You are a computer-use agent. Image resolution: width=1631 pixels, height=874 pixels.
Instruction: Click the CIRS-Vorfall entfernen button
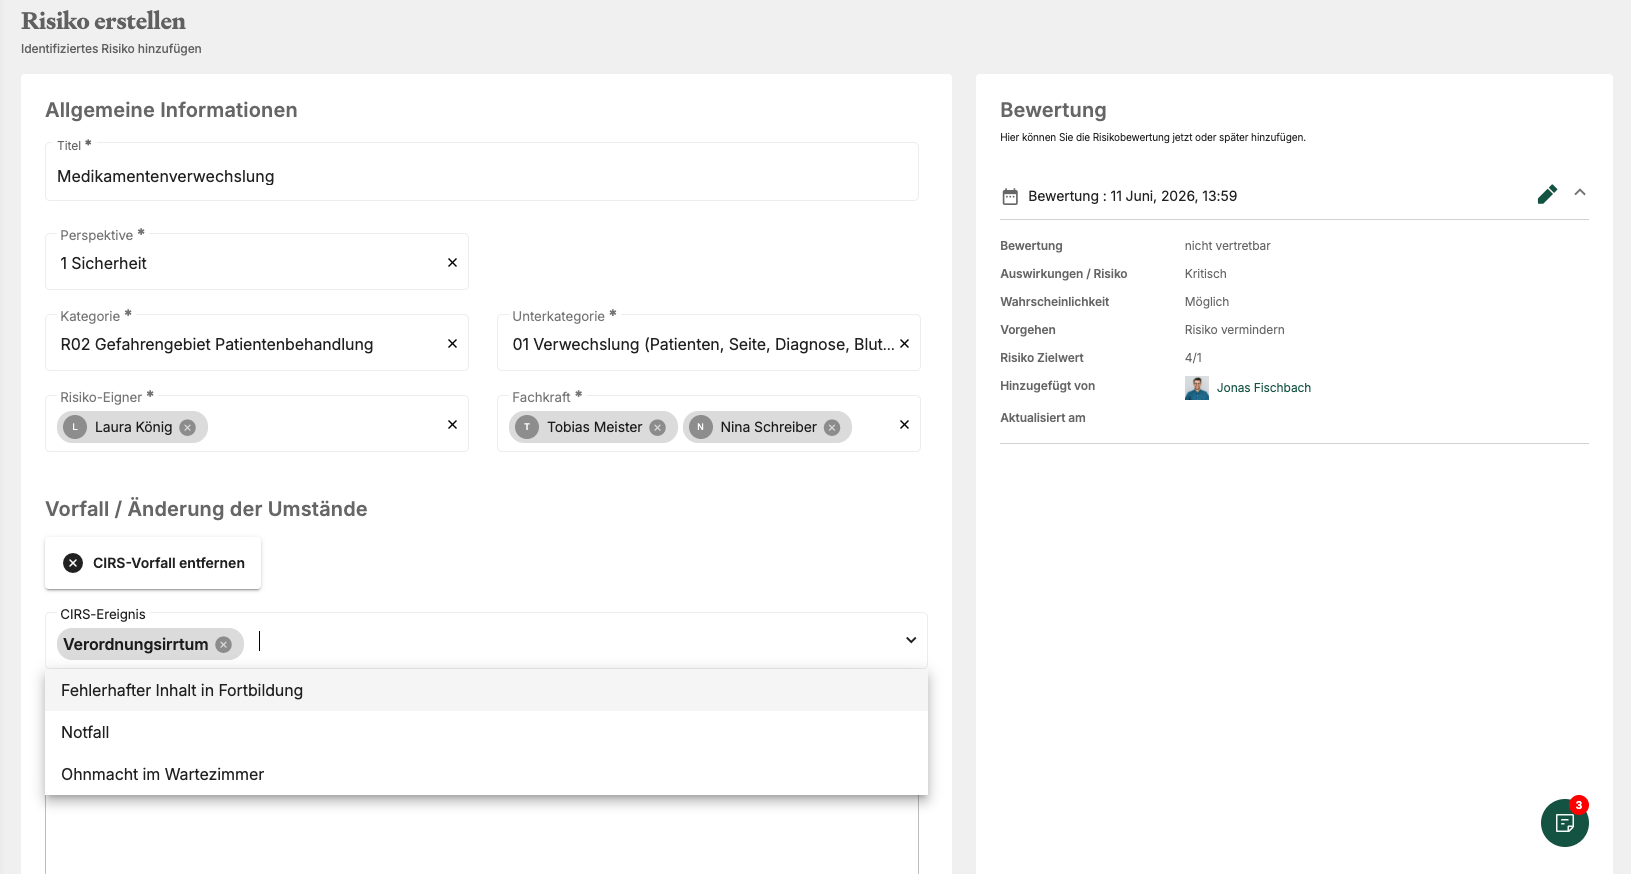click(x=153, y=563)
